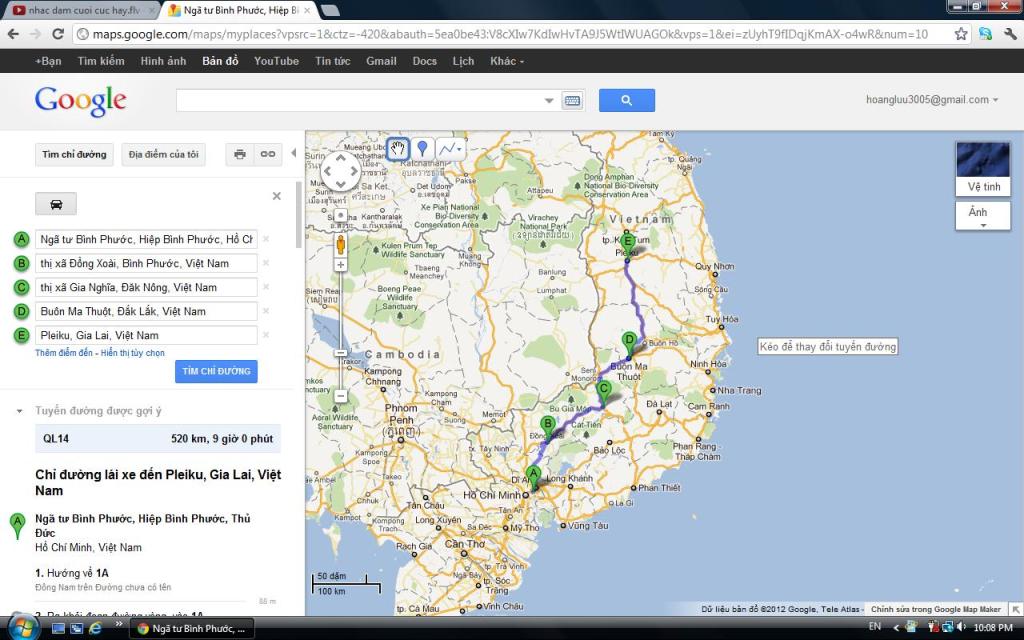1024x640 pixels.
Task: Collapse the suggested routes section triangle
Action: (x=20, y=411)
